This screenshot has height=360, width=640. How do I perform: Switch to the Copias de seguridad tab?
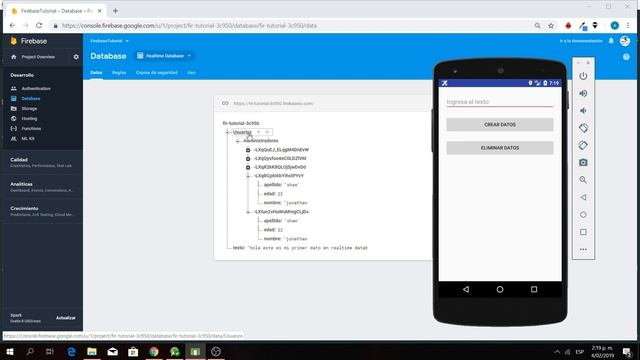click(x=157, y=73)
